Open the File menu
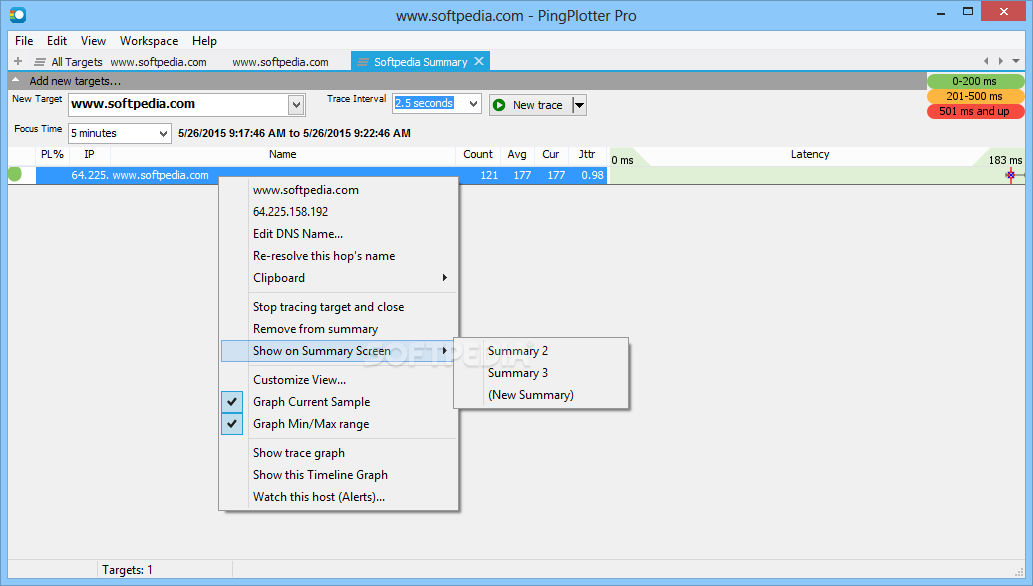This screenshot has width=1033, height=586. point(24,41)
